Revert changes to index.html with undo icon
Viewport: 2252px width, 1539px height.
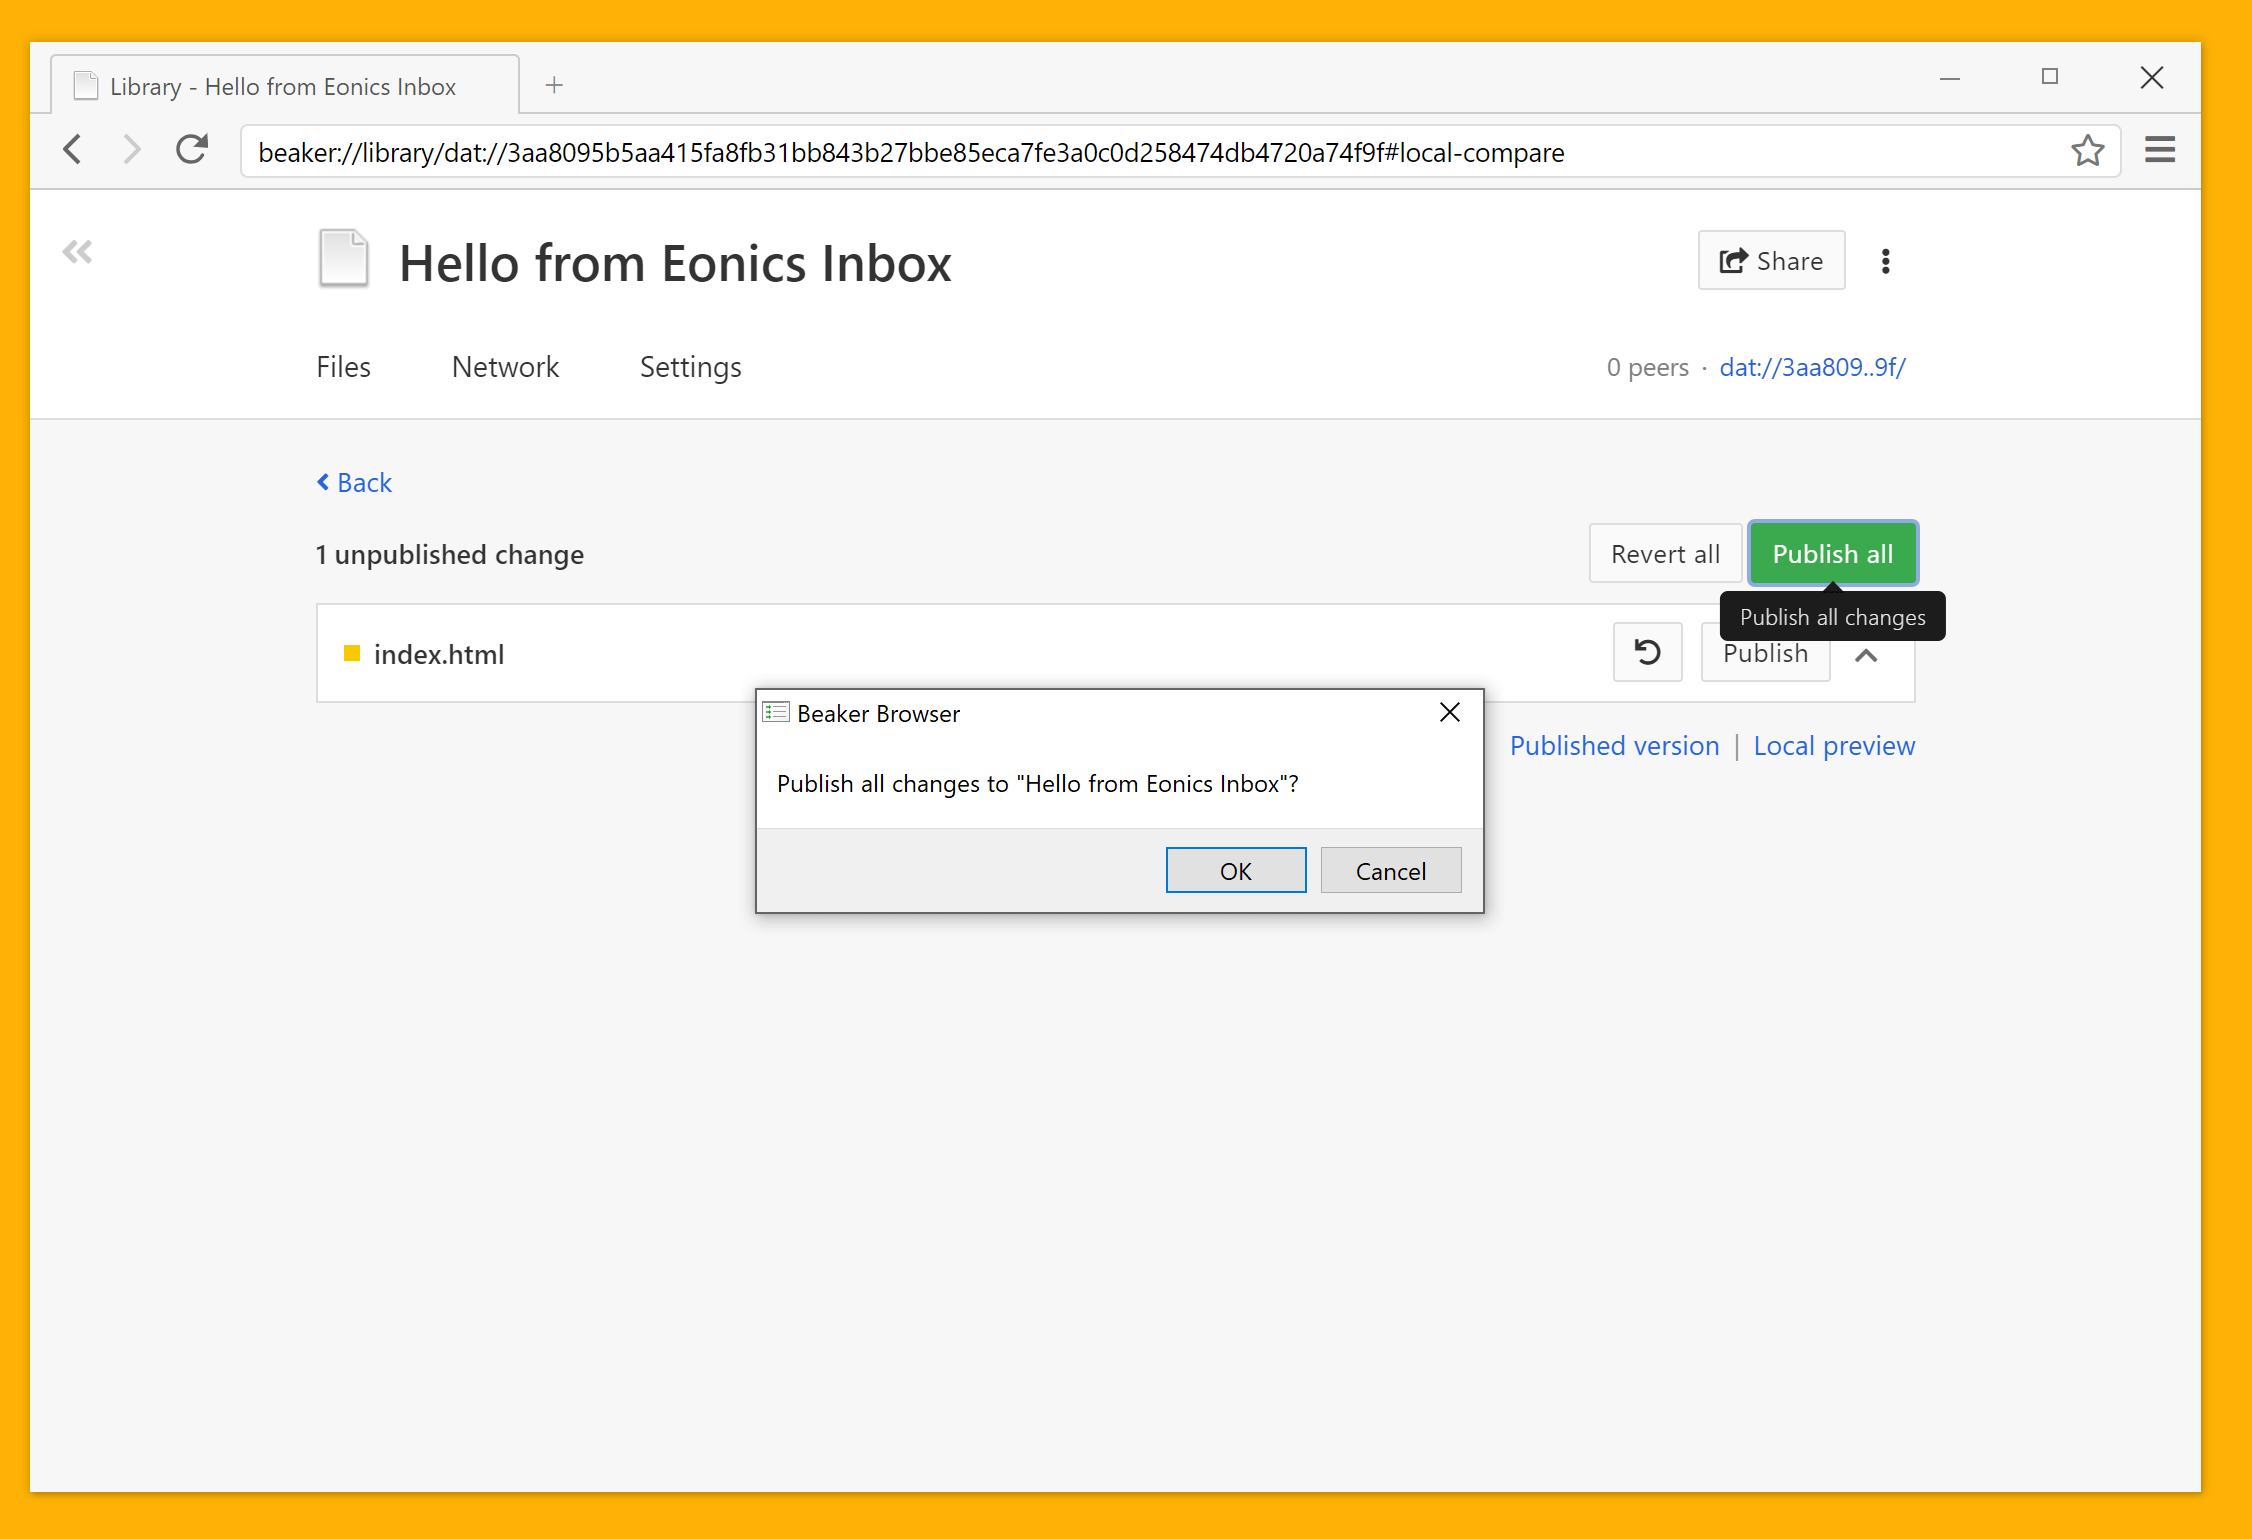pos(1647,652)
